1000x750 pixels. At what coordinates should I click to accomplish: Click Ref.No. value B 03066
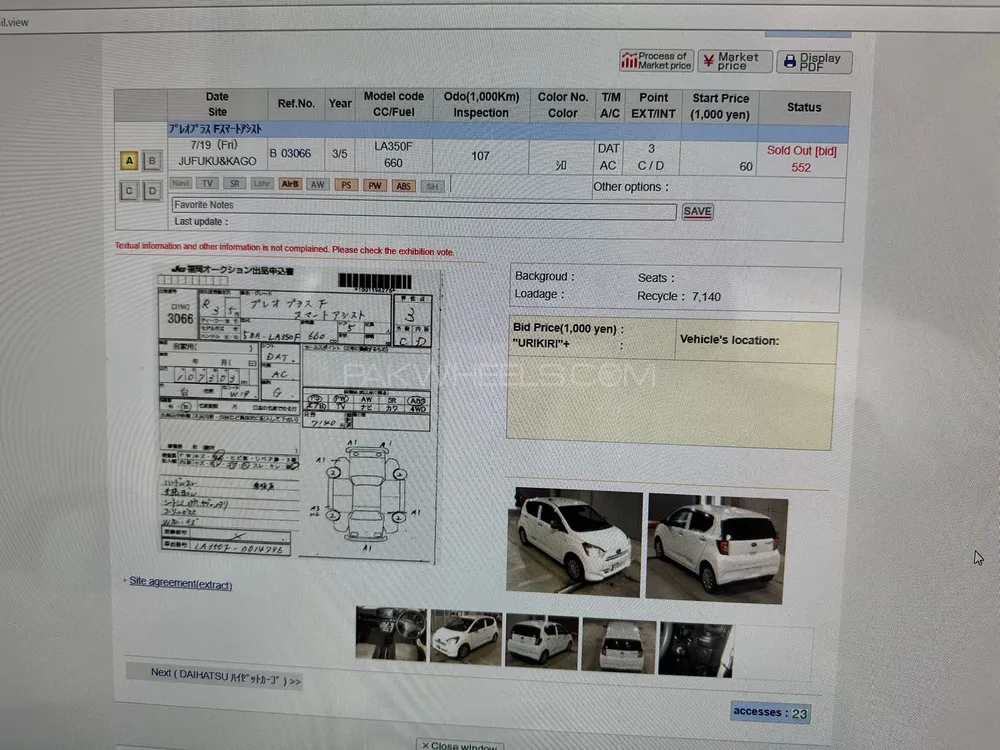(x=290, y=154)
